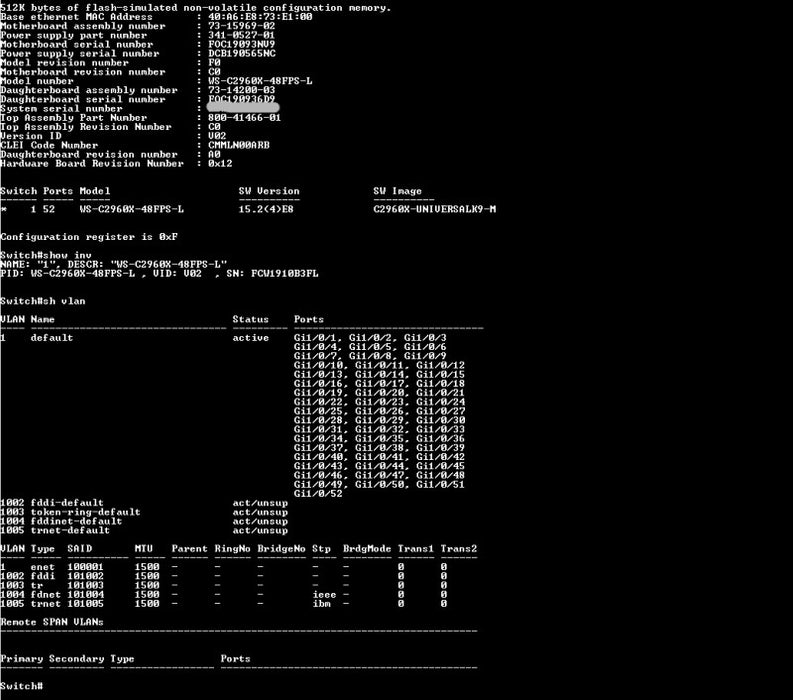Click CLEI code CMMLN00ARB
The image size is (793, 700).
pos(239,145)
